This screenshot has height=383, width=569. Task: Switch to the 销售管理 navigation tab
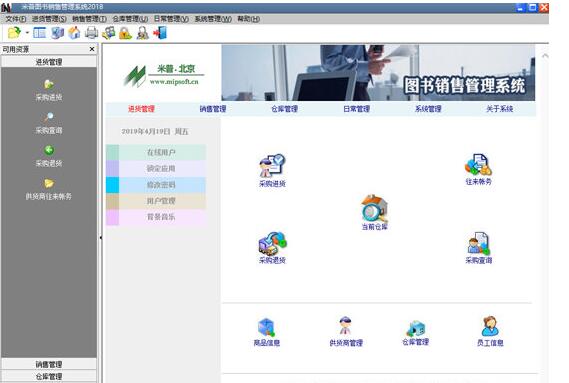click(213, 109)
